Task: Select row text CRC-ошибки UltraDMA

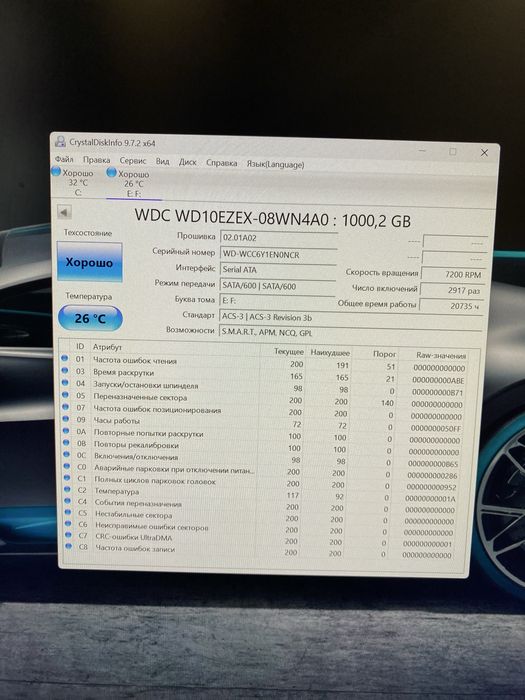Action: [133, 537]
